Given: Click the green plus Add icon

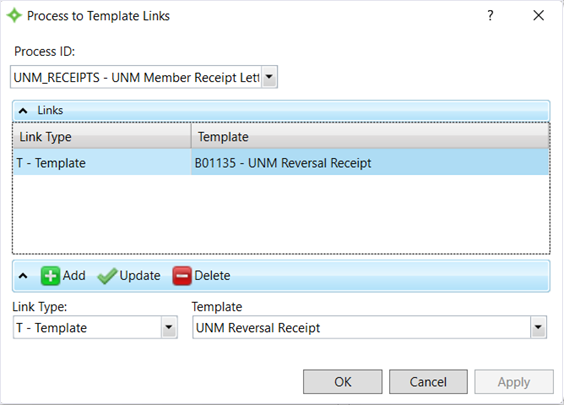Looking at the screenshot, I should [50, 276].
